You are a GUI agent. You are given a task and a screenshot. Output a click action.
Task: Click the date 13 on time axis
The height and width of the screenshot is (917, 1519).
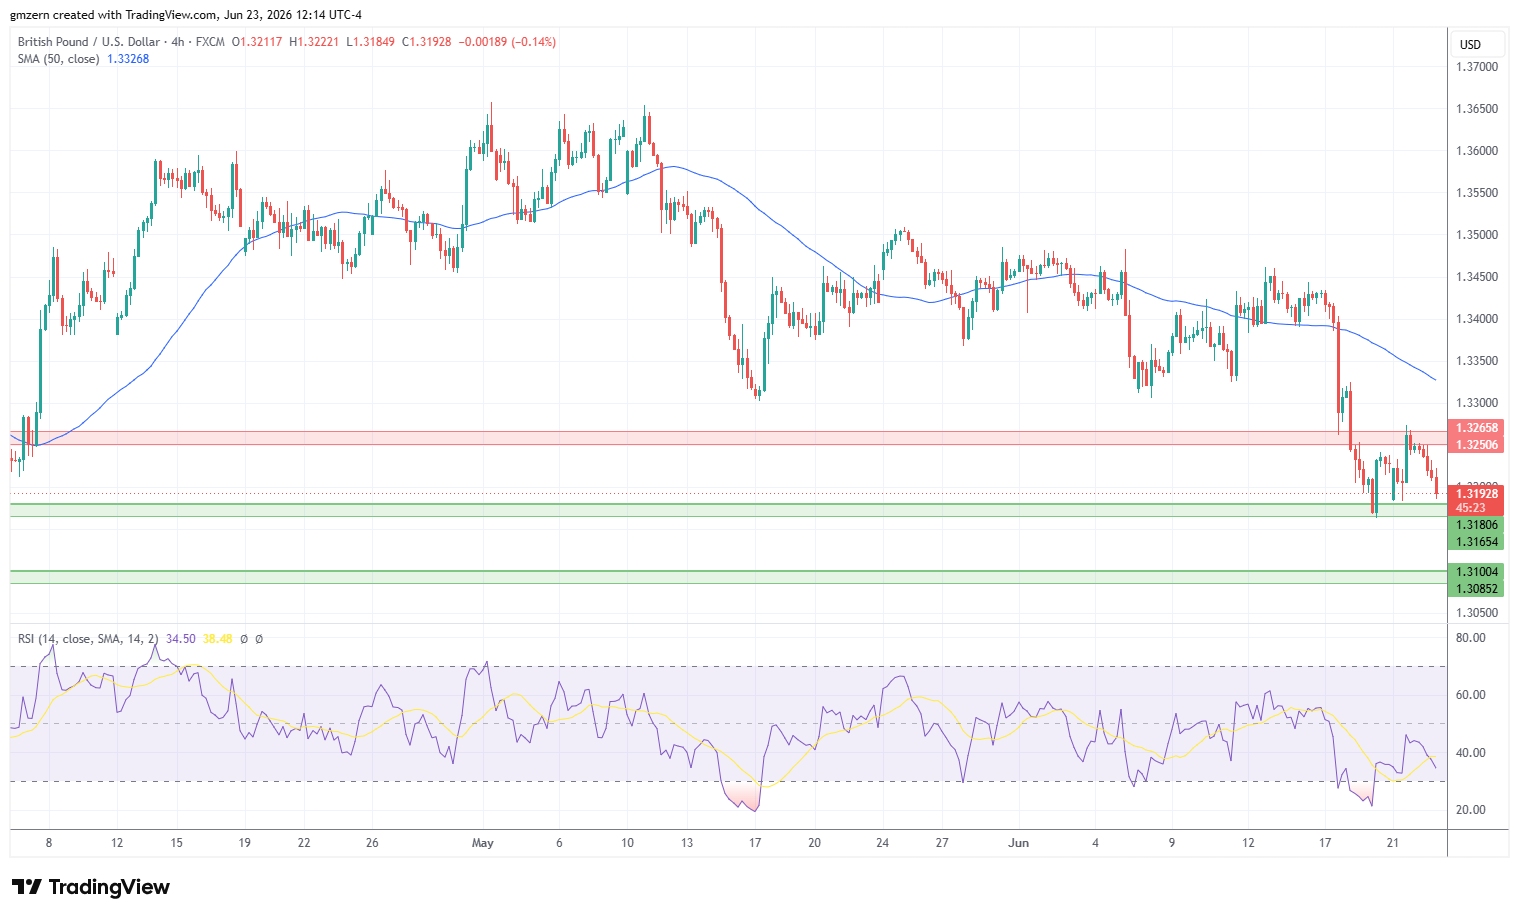tap(688, 843)
